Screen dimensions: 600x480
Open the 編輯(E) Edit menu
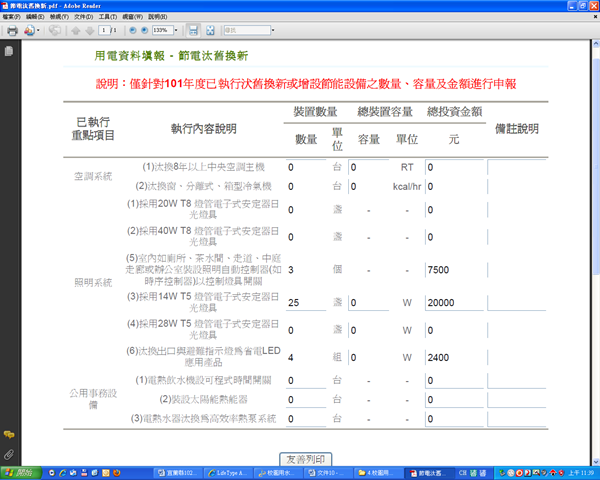35,17
